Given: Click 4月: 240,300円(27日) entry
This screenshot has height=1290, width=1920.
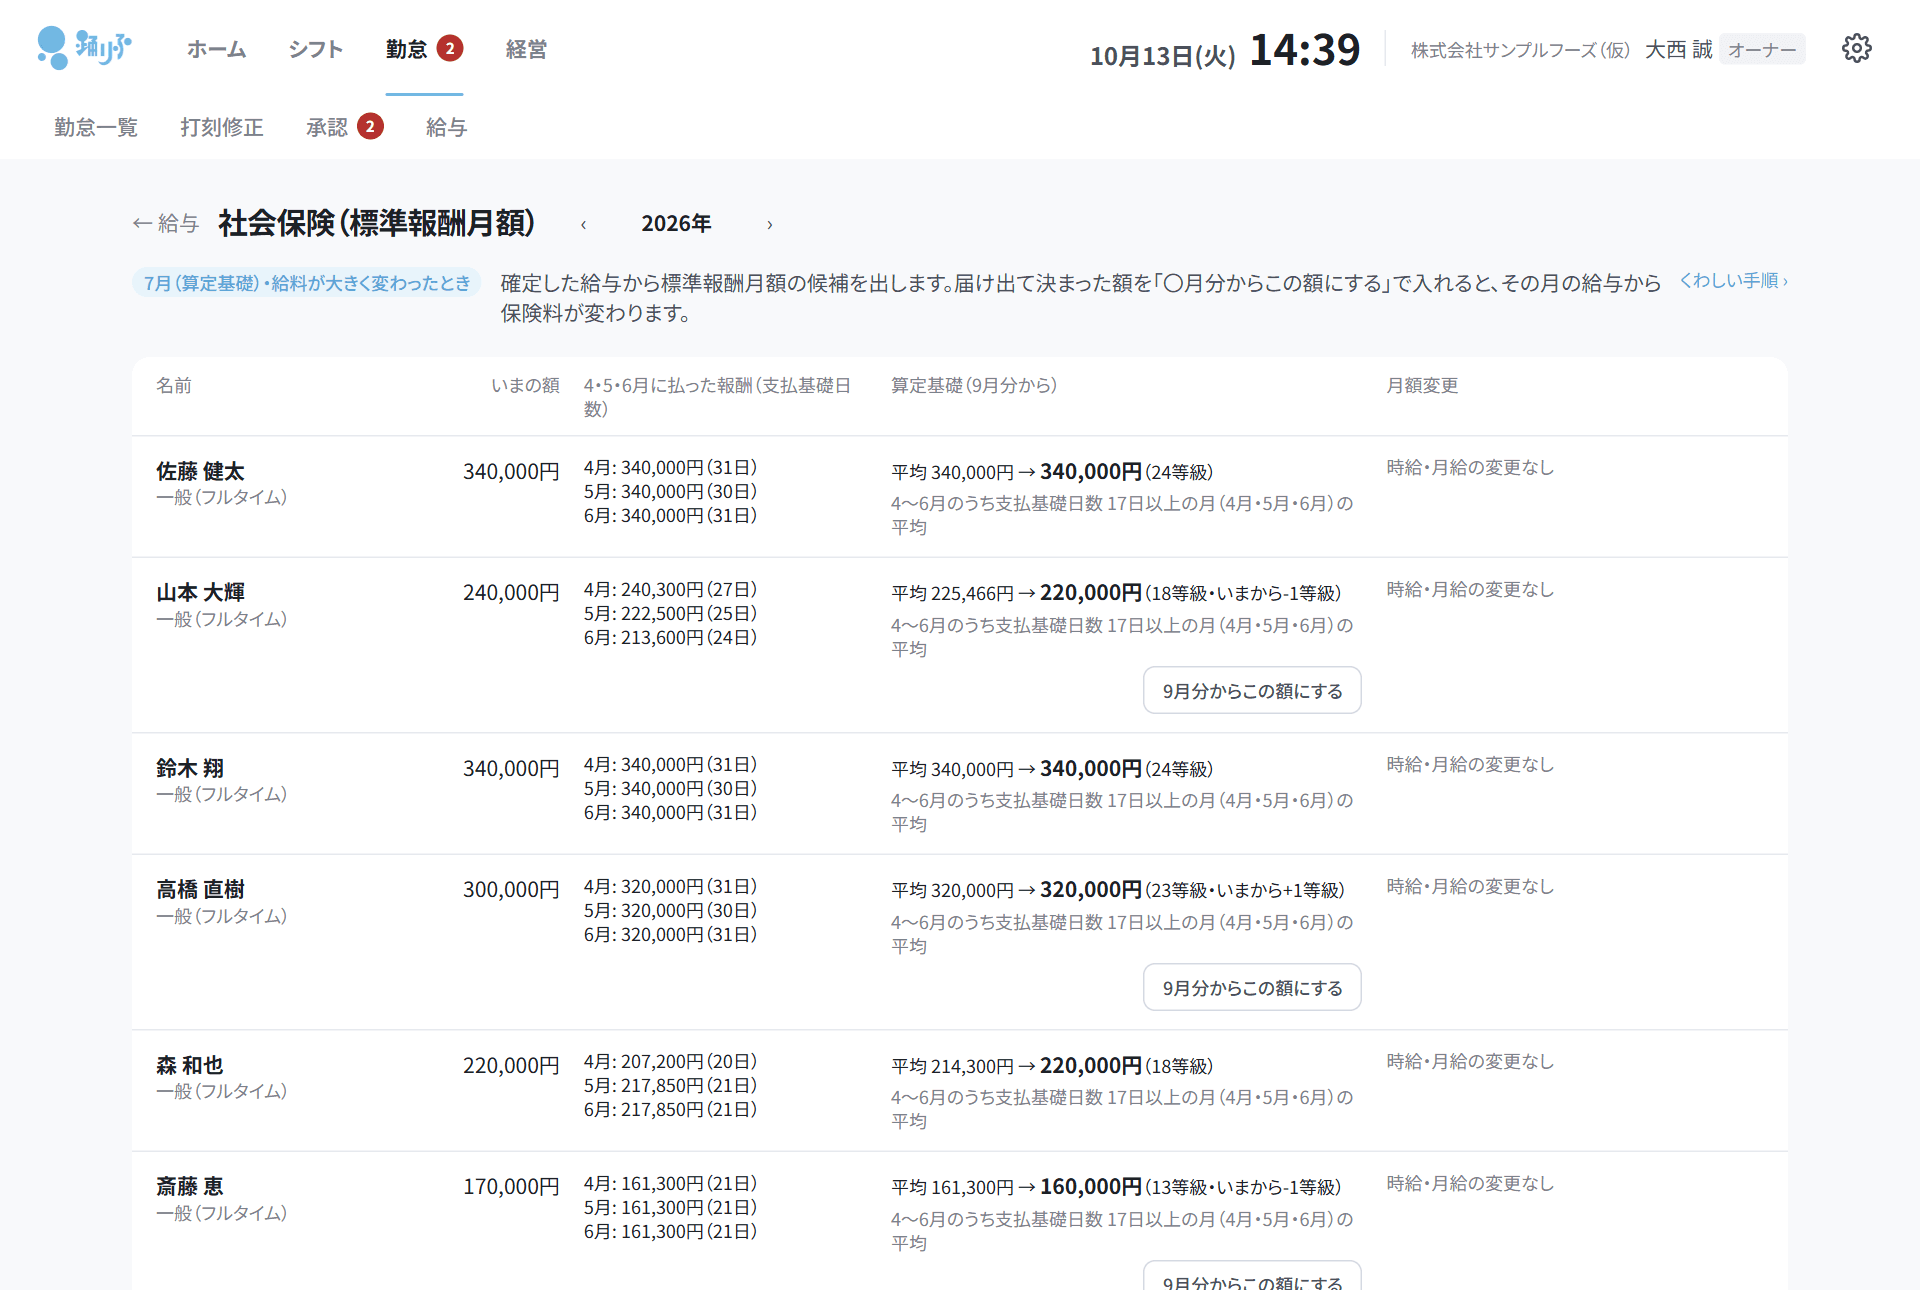Looking at the screenshot, I should point(670,589).
